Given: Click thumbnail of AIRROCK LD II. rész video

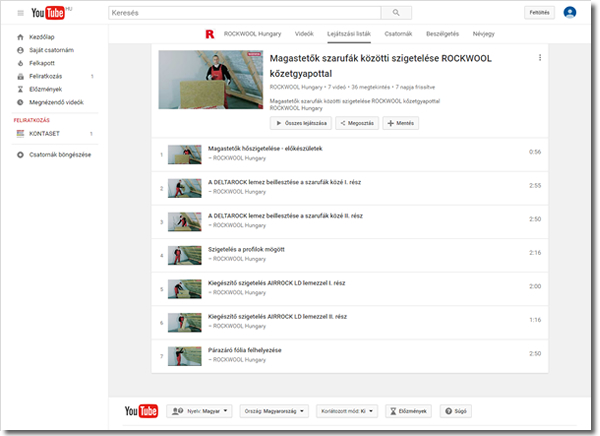Looking at the screenshot, I should pos(185,323).
